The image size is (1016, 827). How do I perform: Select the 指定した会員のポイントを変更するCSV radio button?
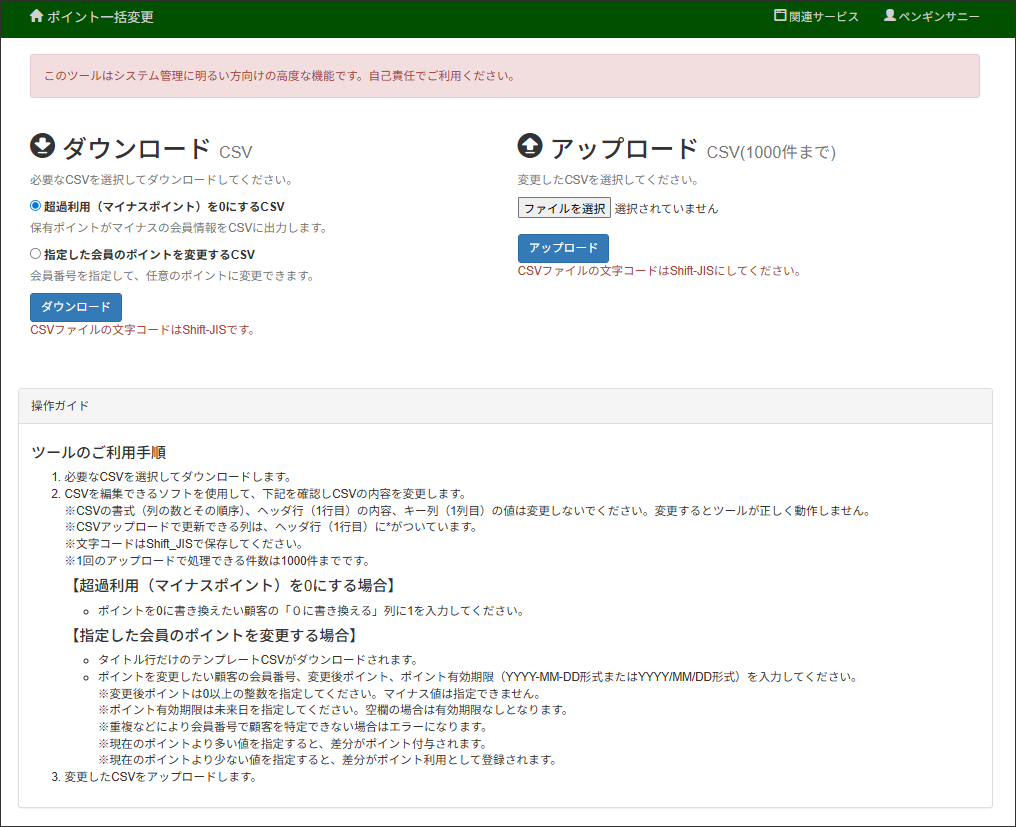point(36,254)
